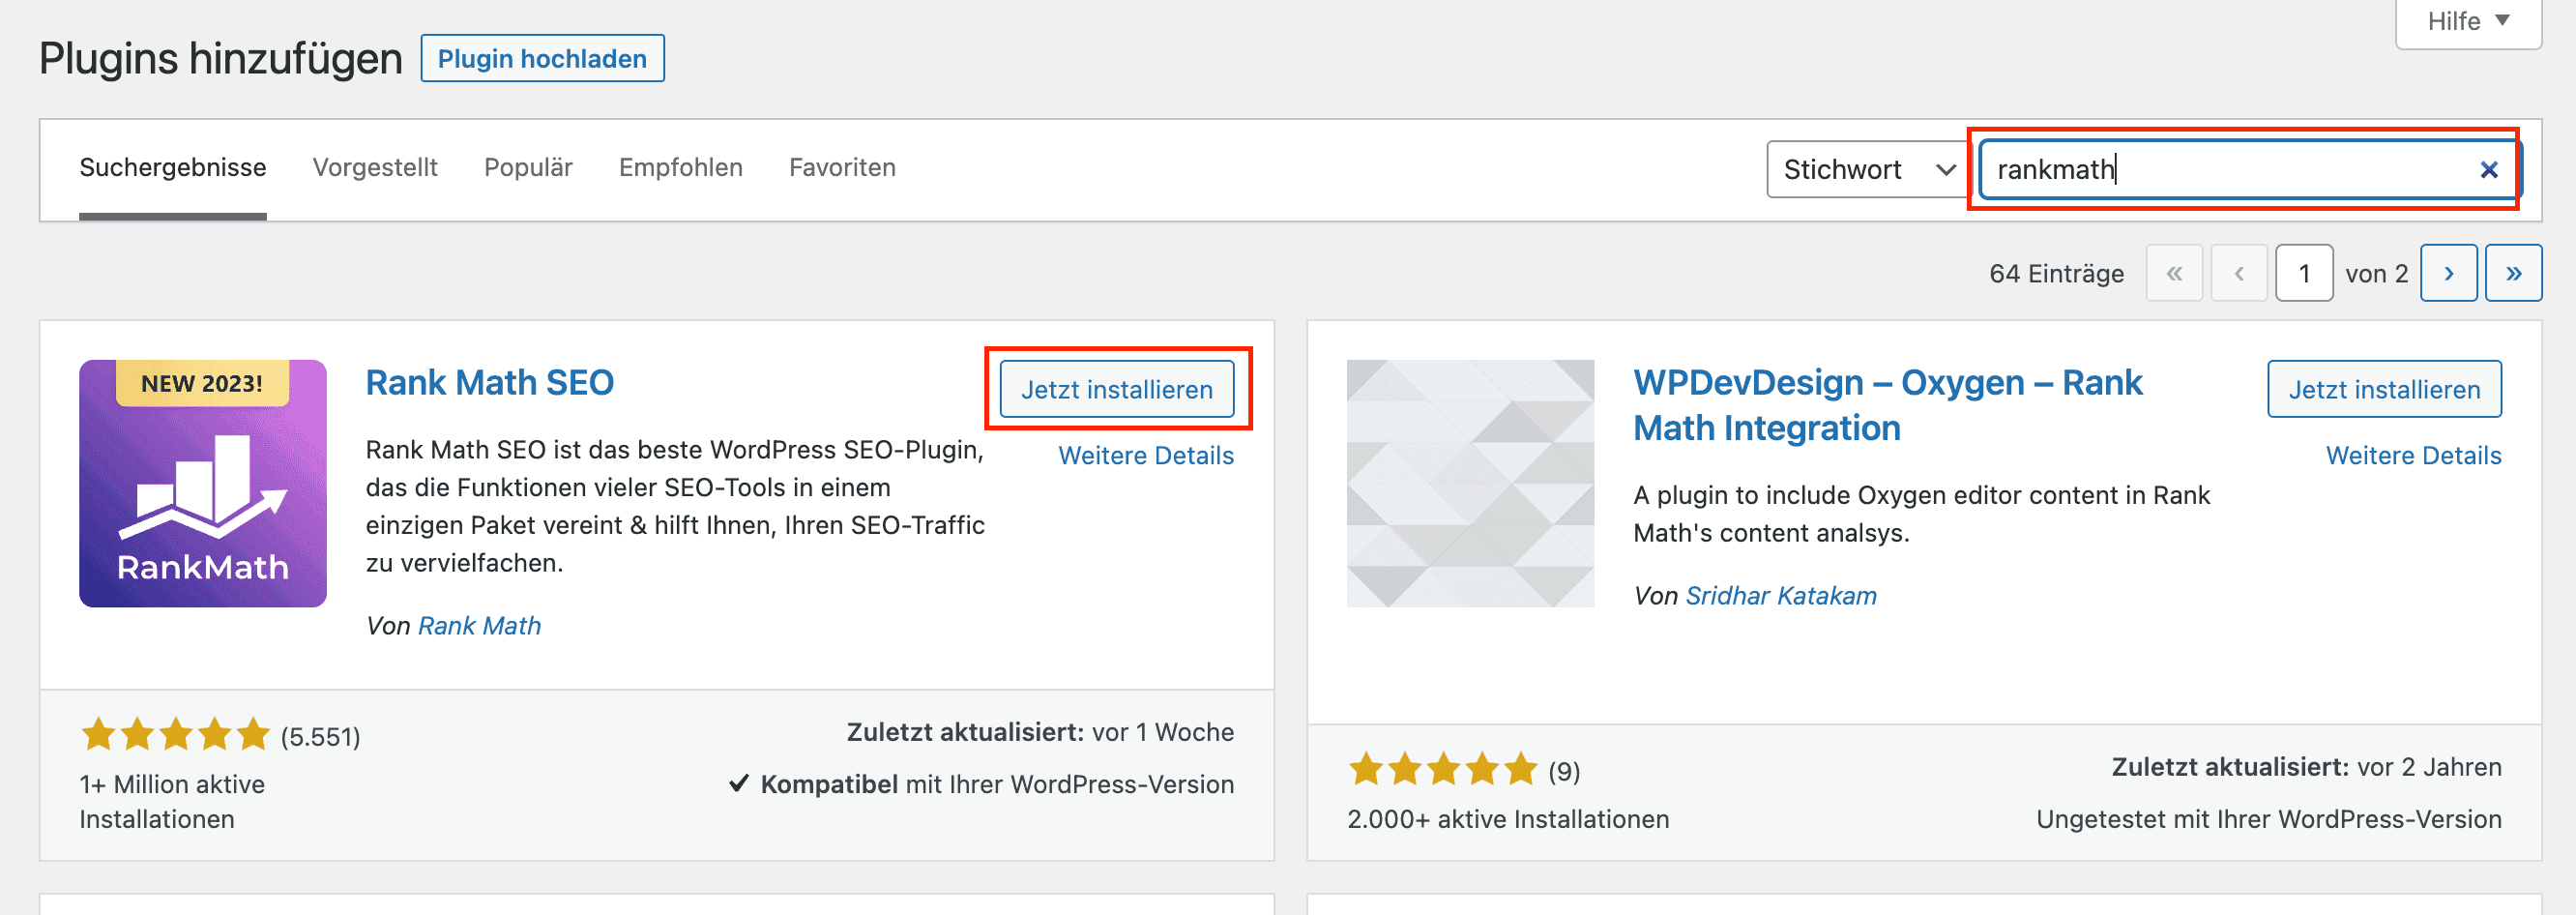Select Zuletzt aktualisiert: vor 1 Woche text
2576x915 pixels.
click(1040, 733)
